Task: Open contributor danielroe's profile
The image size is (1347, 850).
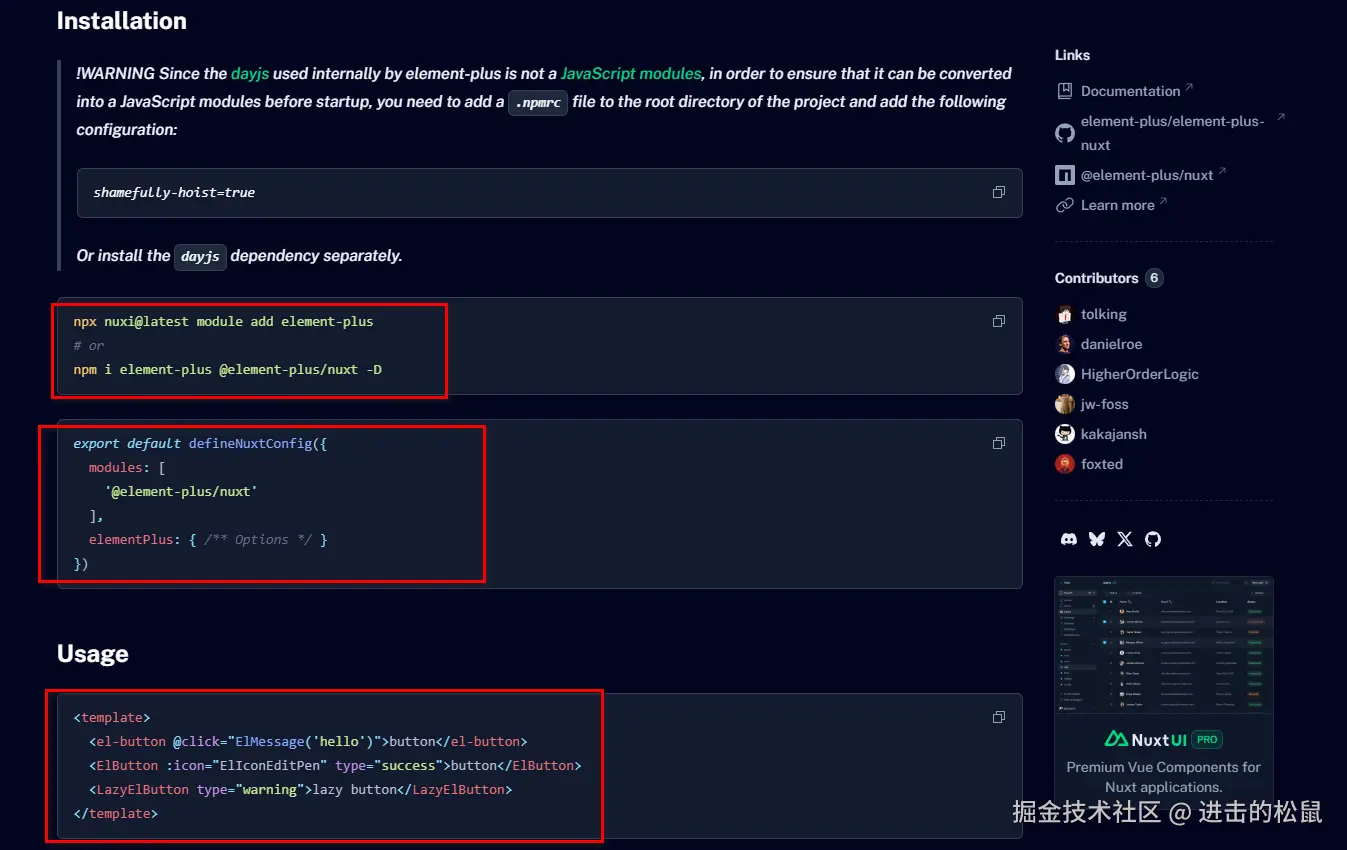Action: click(x=1111, y=344)
